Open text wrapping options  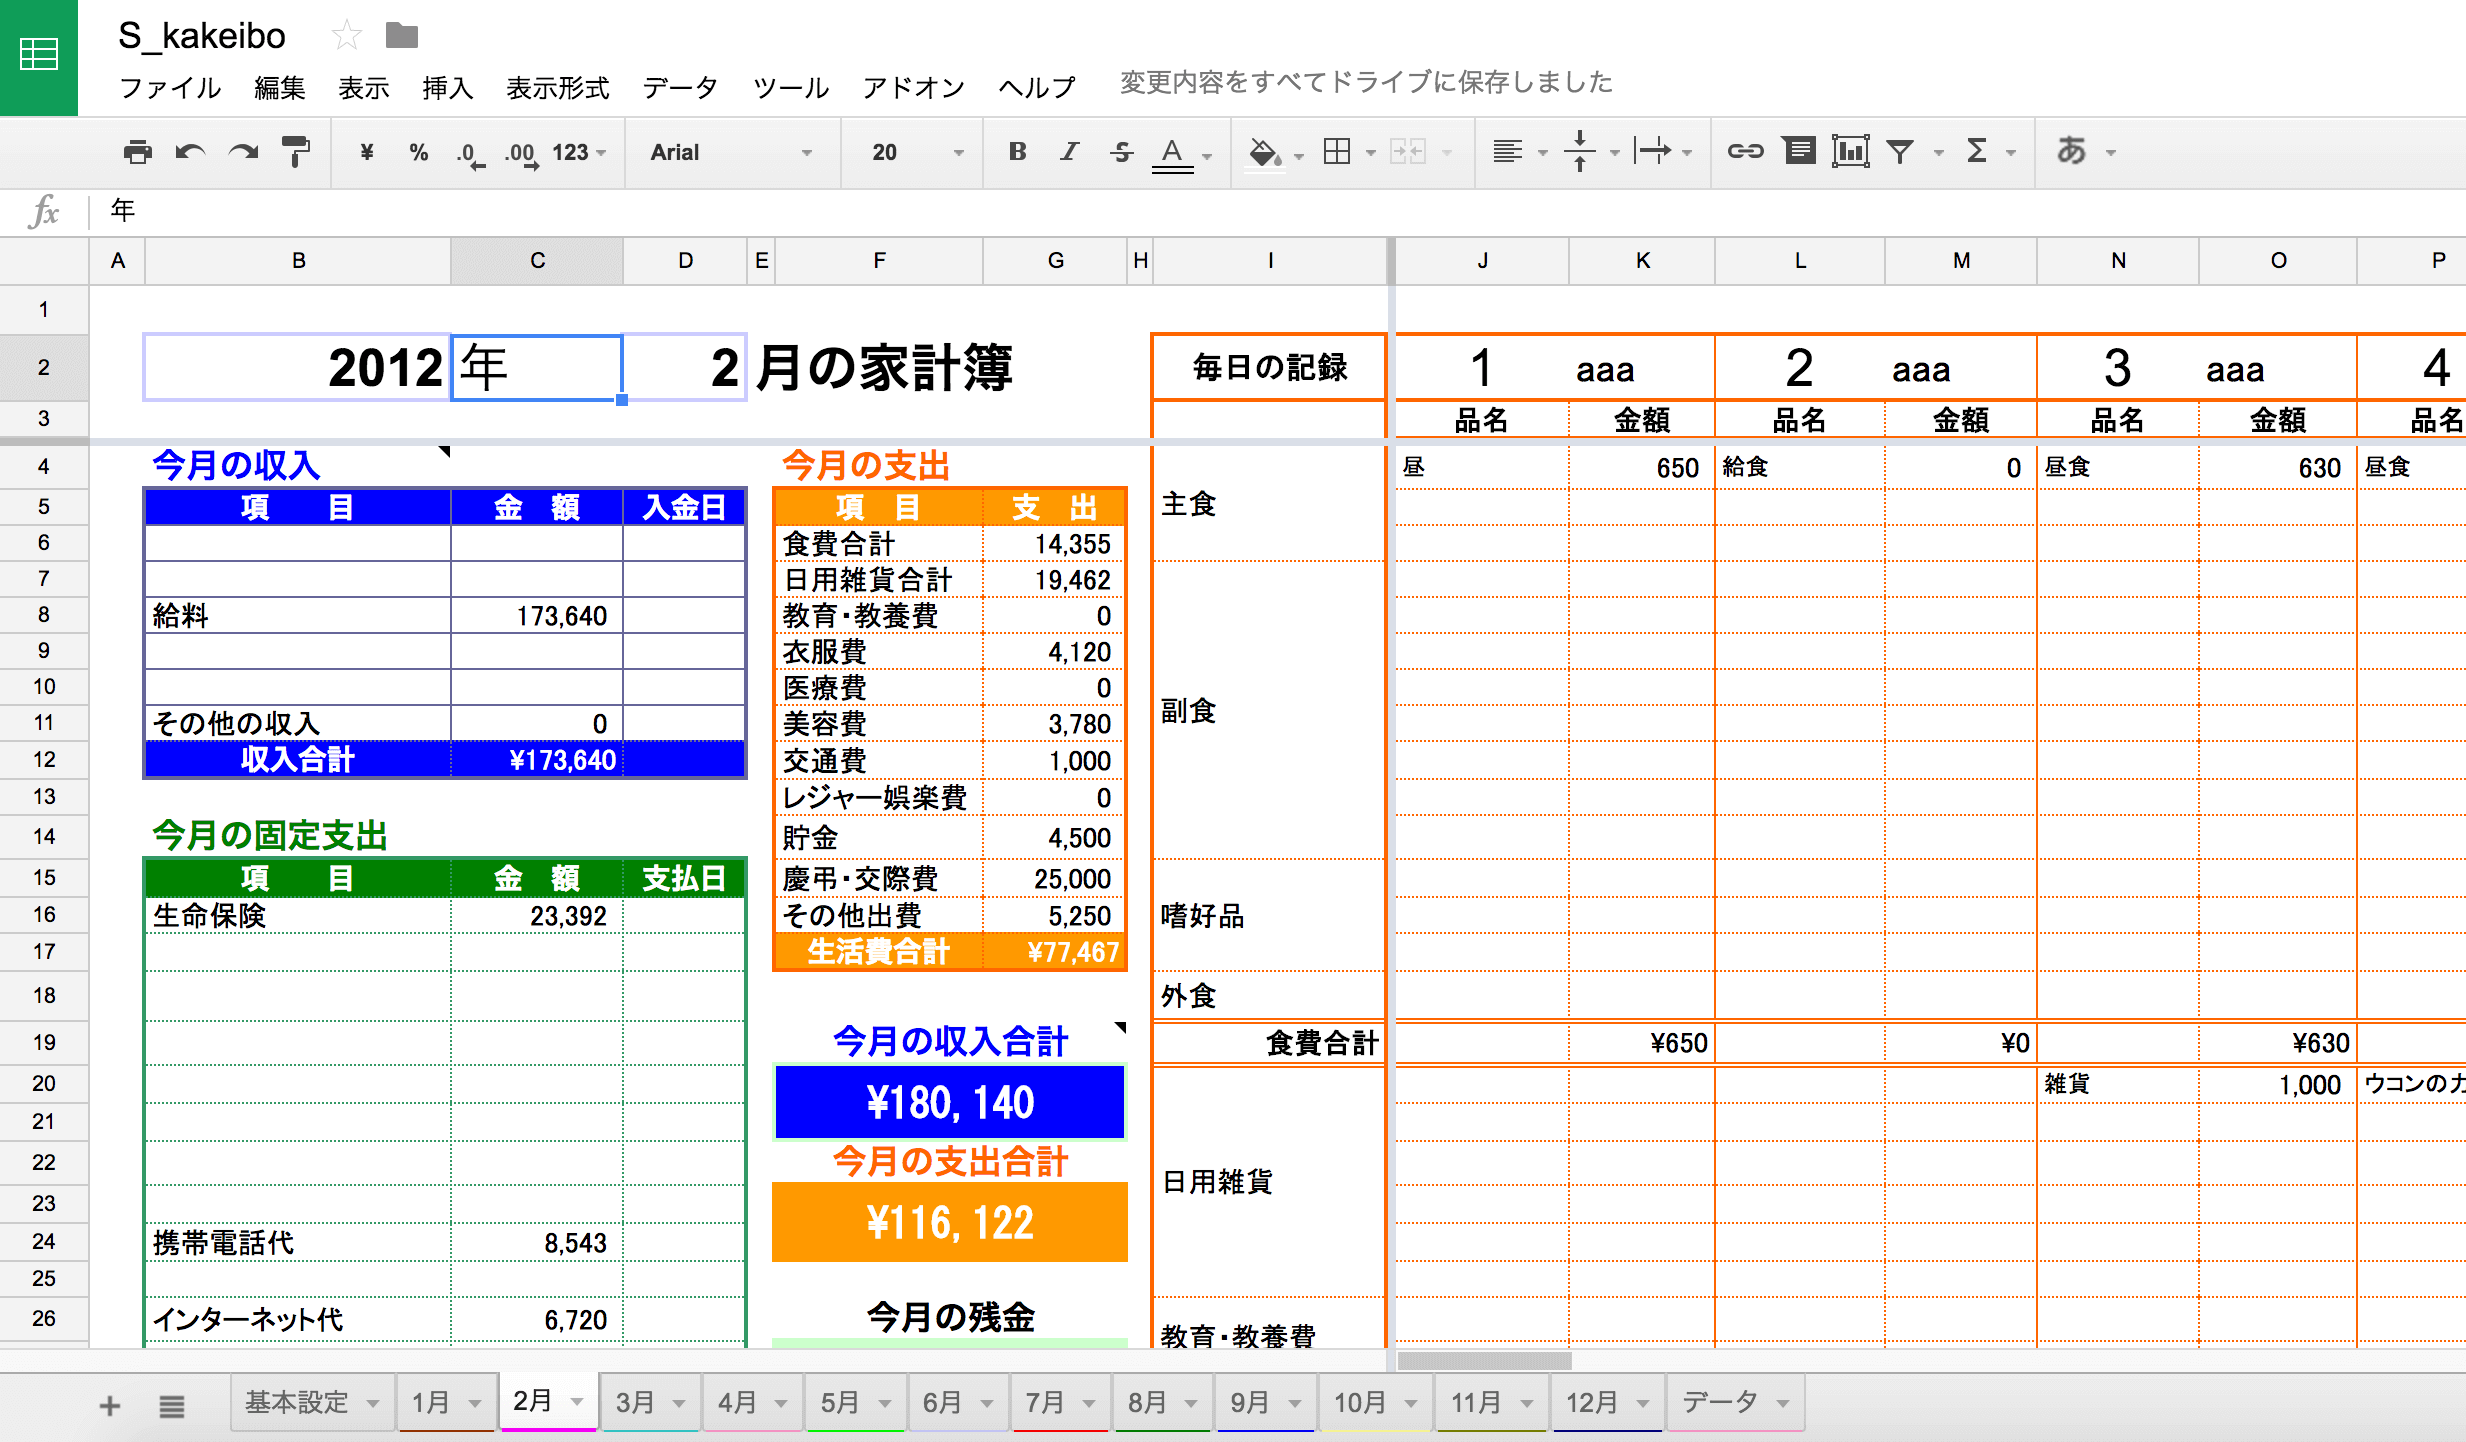[x=1662, y=152]
